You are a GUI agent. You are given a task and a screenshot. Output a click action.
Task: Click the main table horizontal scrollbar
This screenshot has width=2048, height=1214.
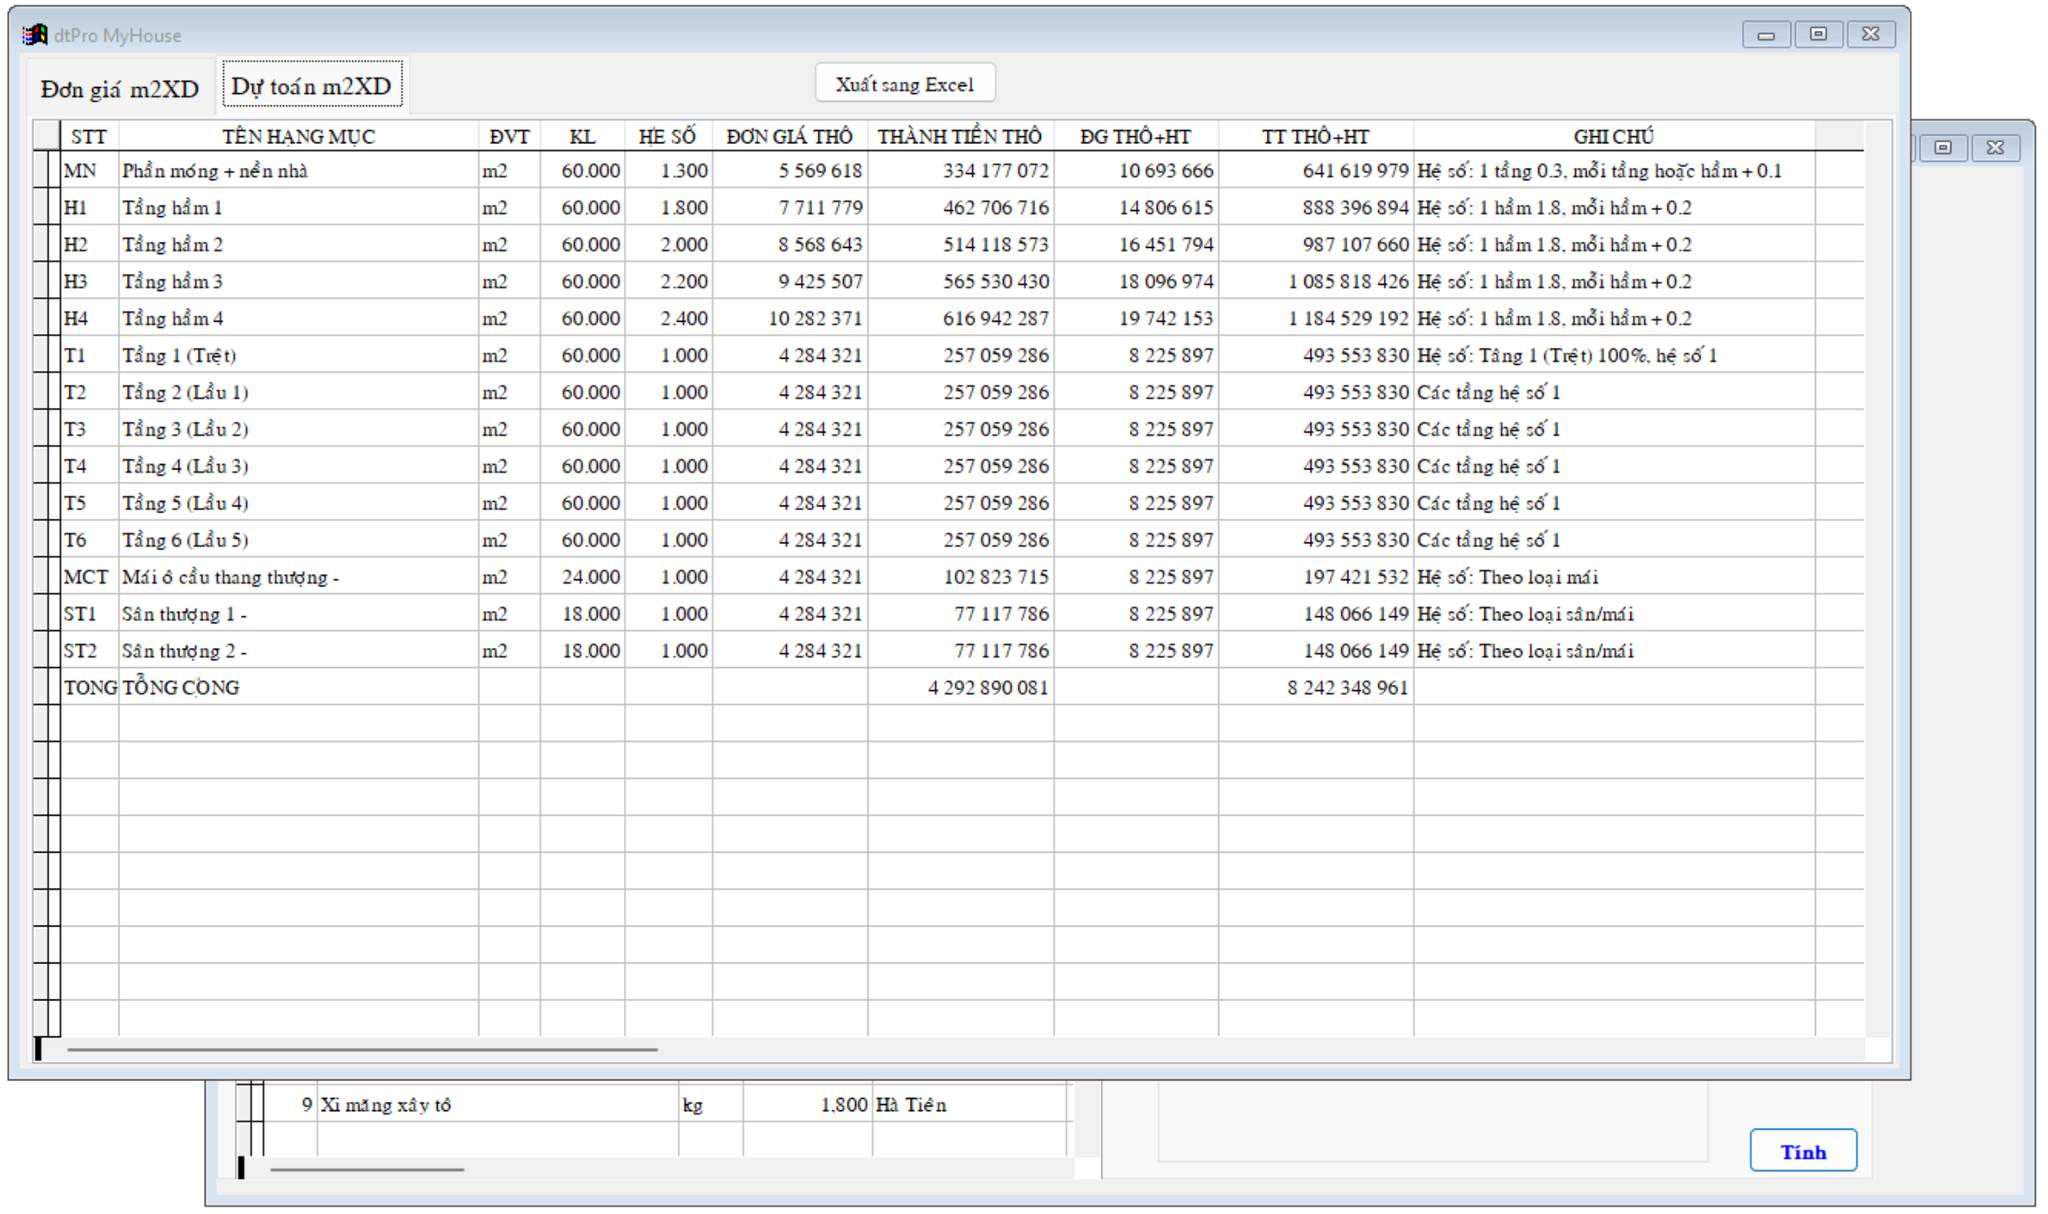[x=362, y=1050]
